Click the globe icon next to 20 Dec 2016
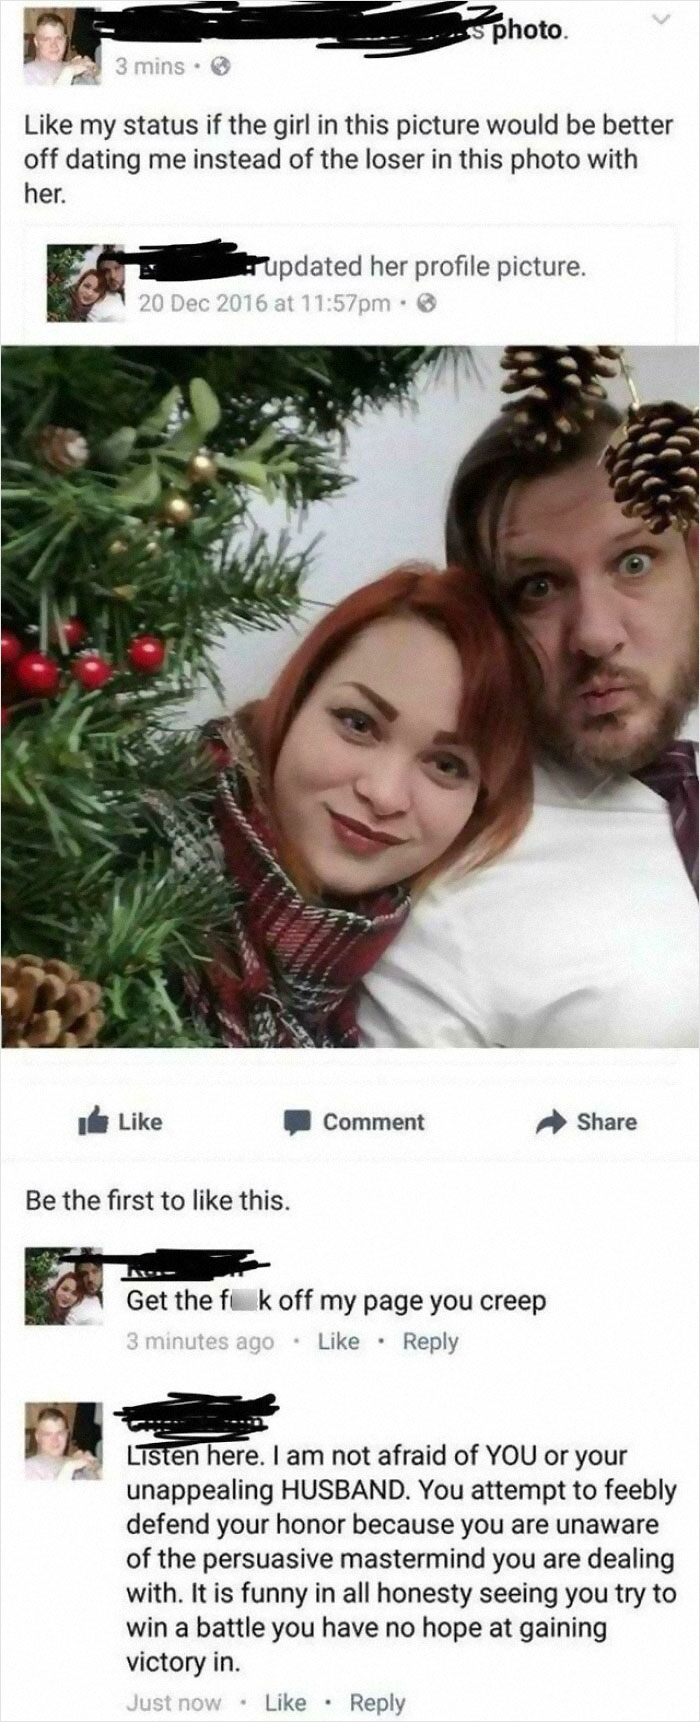Viewport: 700px width, 1722px height. [424, 303]
